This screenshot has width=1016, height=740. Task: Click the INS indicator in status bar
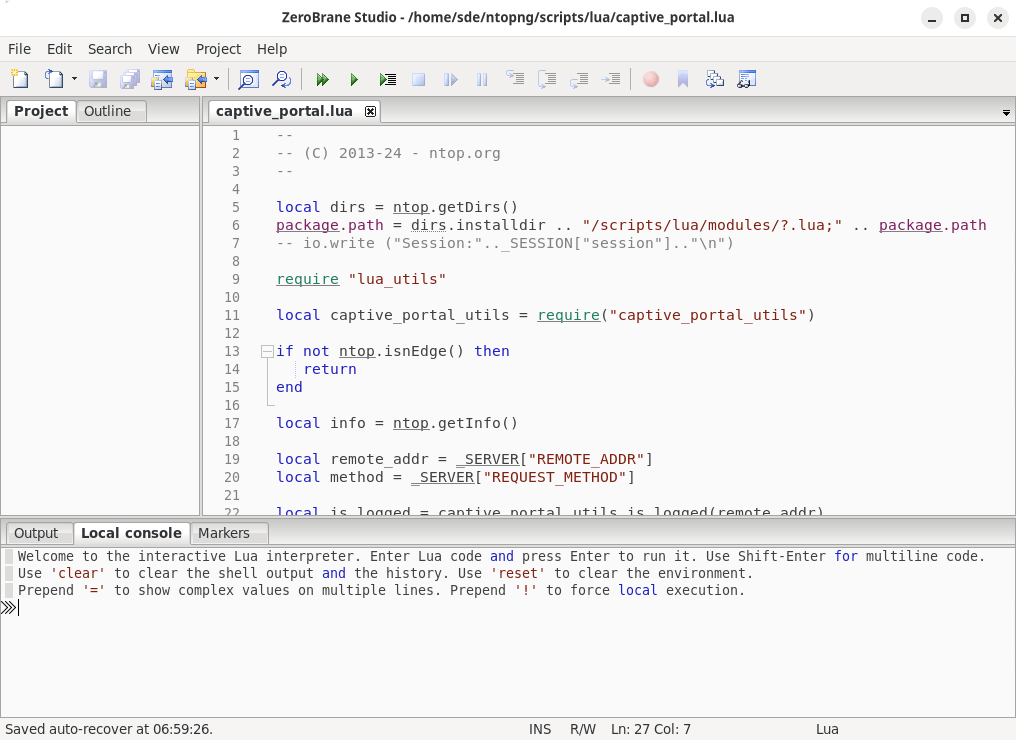pyautogui.click(x=540, y=729)
